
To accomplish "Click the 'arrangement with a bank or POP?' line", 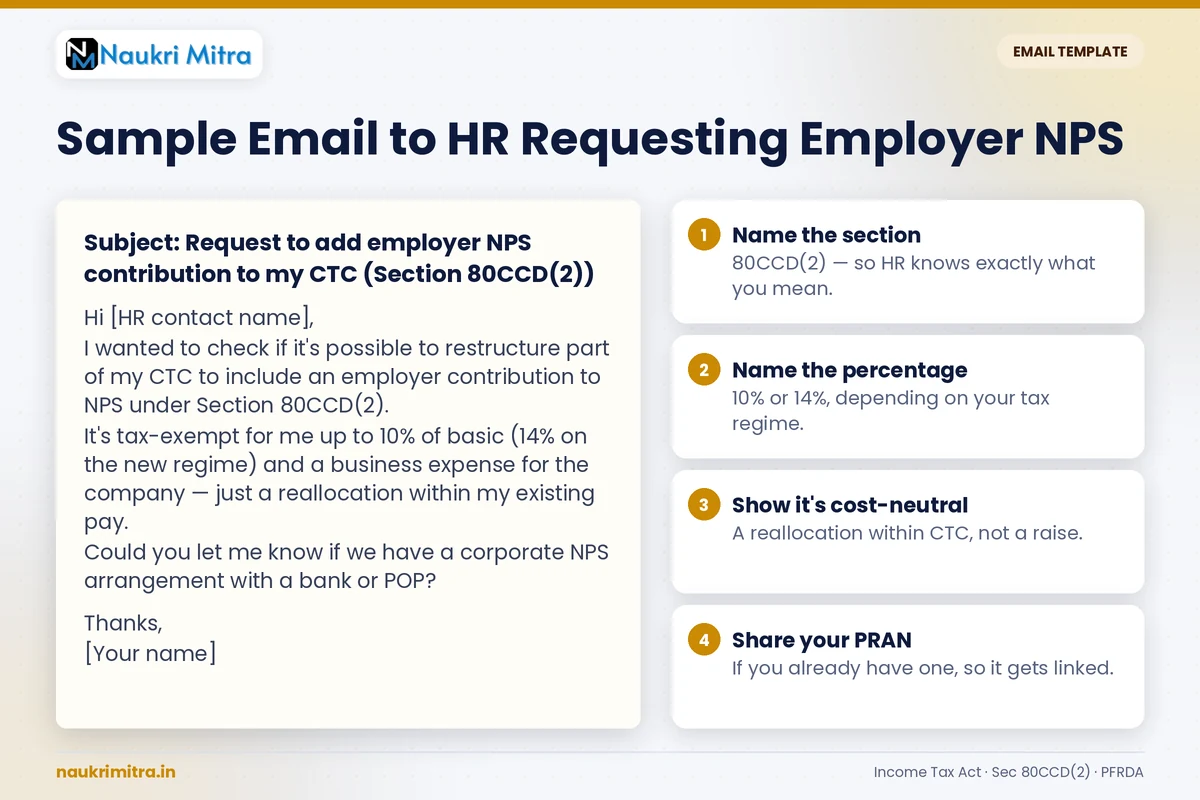I will 260,581.
